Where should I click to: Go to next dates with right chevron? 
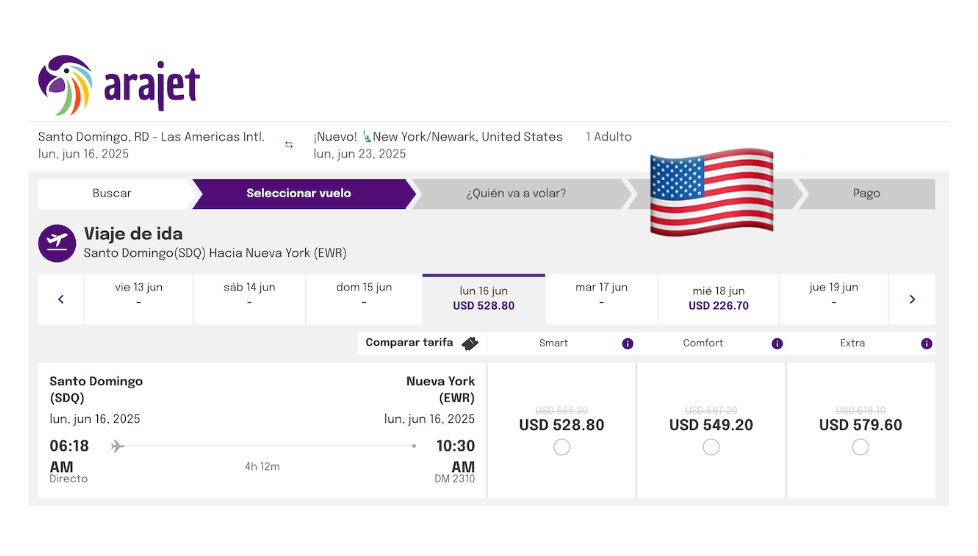(912, 300)
